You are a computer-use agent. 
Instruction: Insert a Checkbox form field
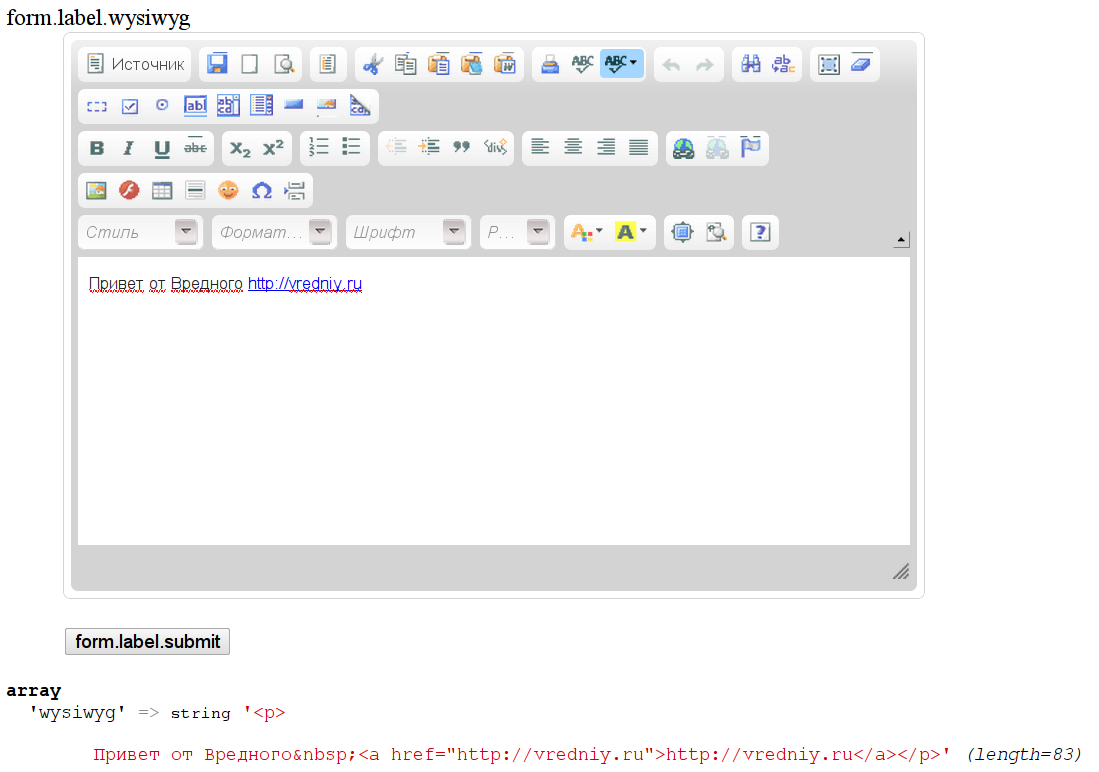130,107
